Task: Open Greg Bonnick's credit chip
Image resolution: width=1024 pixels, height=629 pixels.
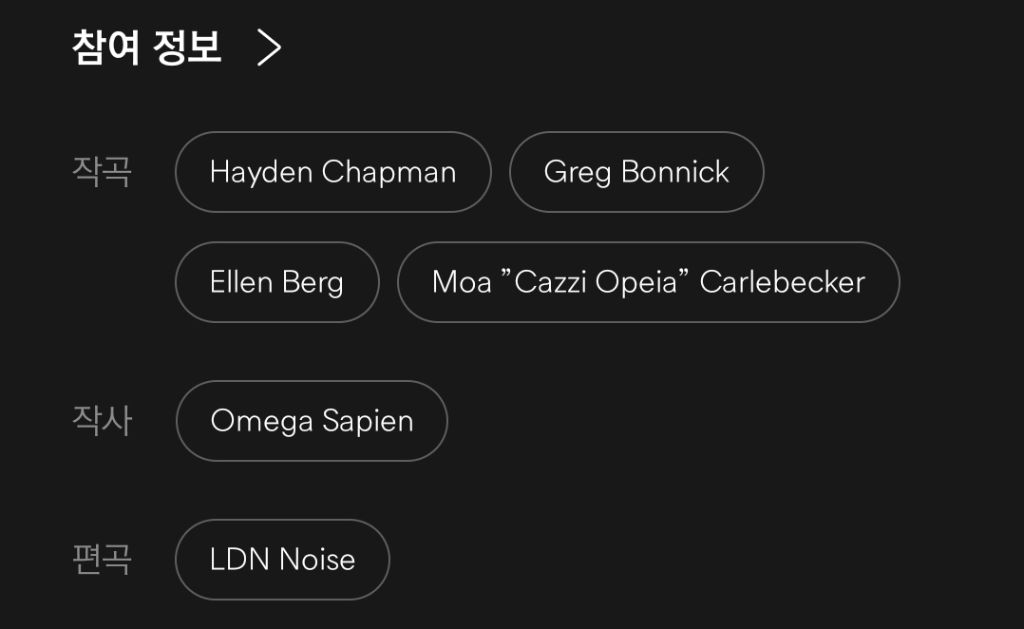Action: click(x=636, y=172)
